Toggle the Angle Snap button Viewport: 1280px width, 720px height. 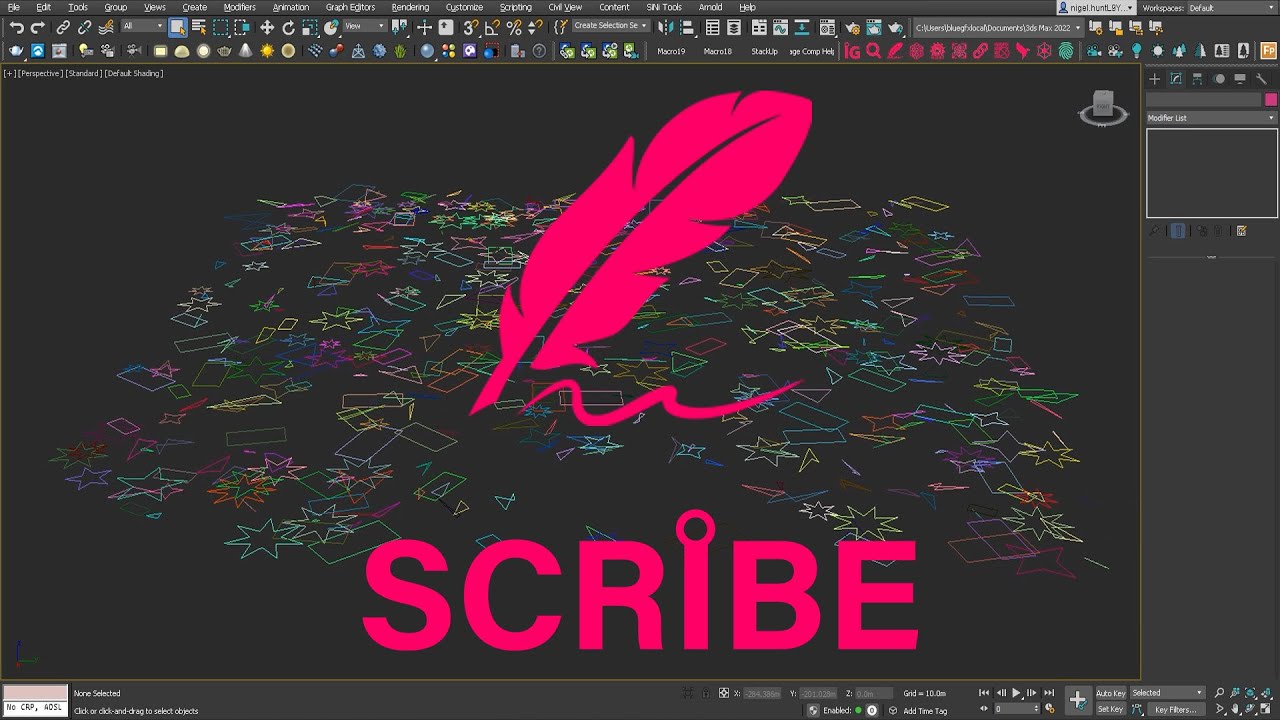(492, 28)
